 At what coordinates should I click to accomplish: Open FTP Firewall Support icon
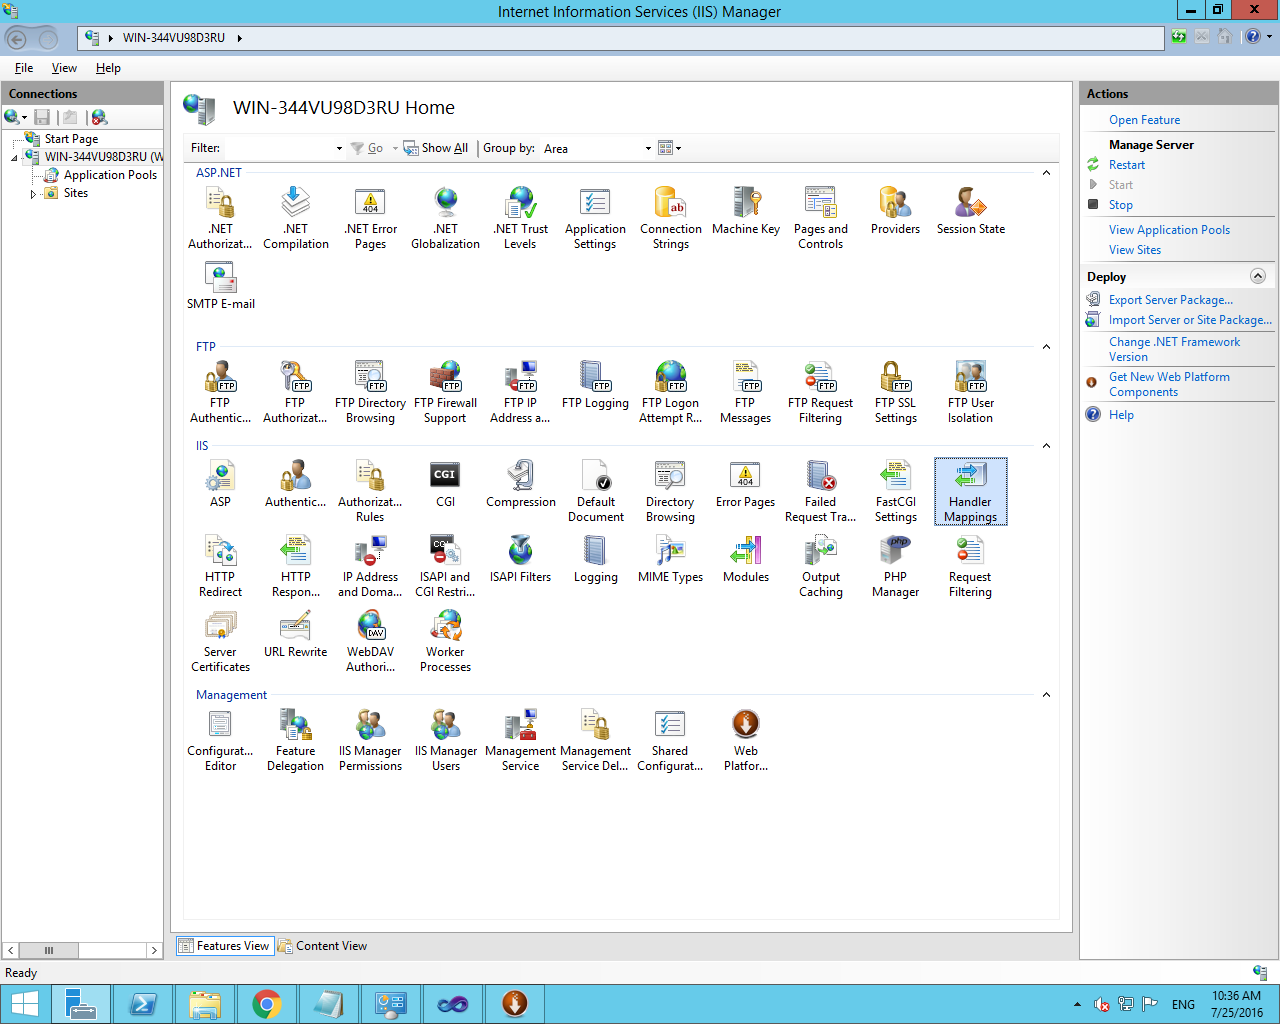point(445,392)
